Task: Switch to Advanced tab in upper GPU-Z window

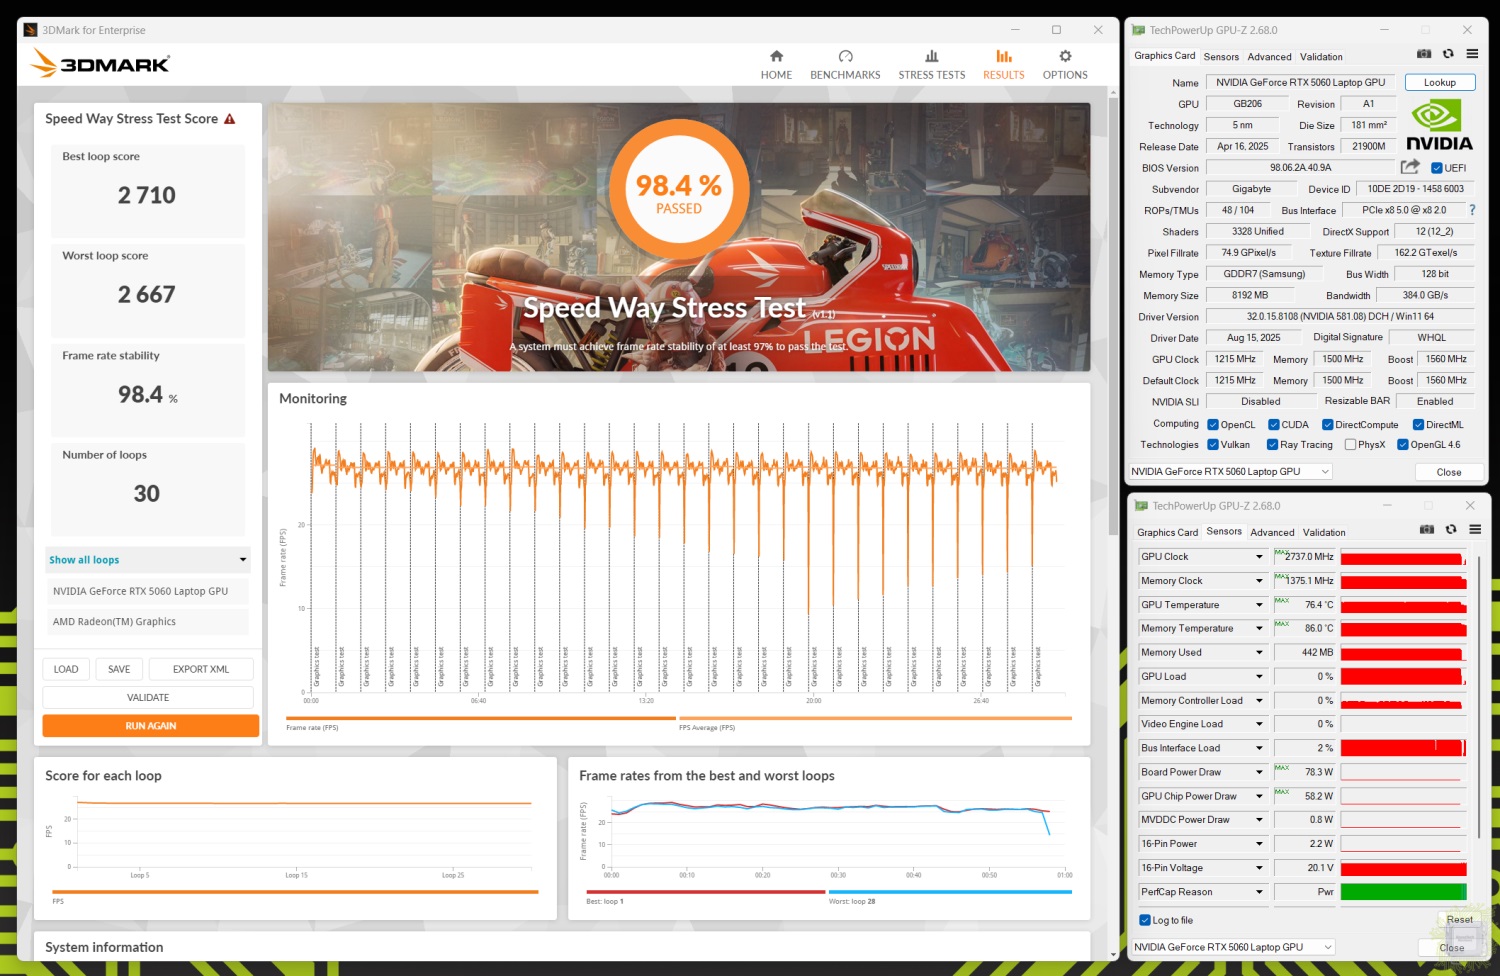Action: pos(1269,57)
